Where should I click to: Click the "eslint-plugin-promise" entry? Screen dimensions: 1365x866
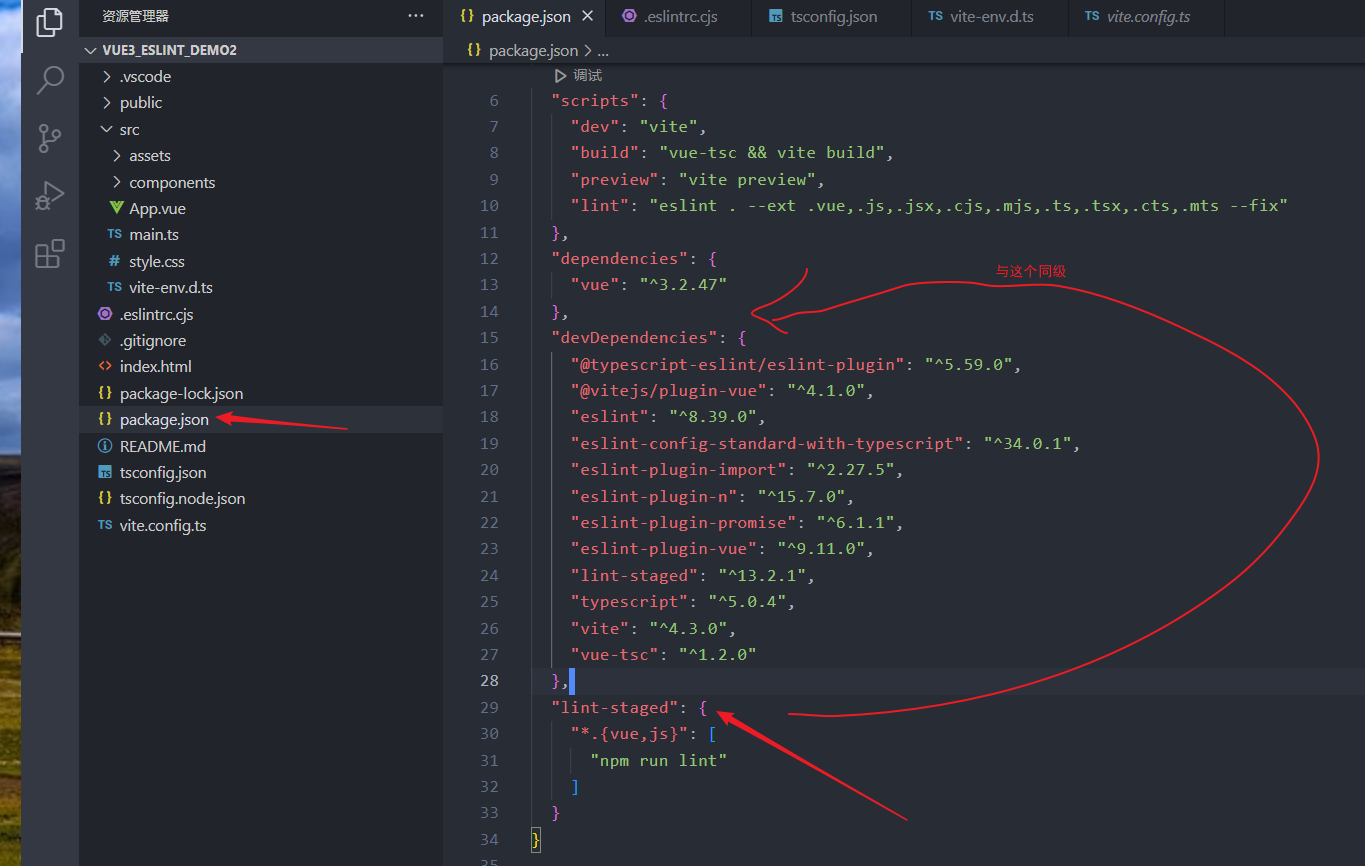pyautogui.click(x=737, y=523)
